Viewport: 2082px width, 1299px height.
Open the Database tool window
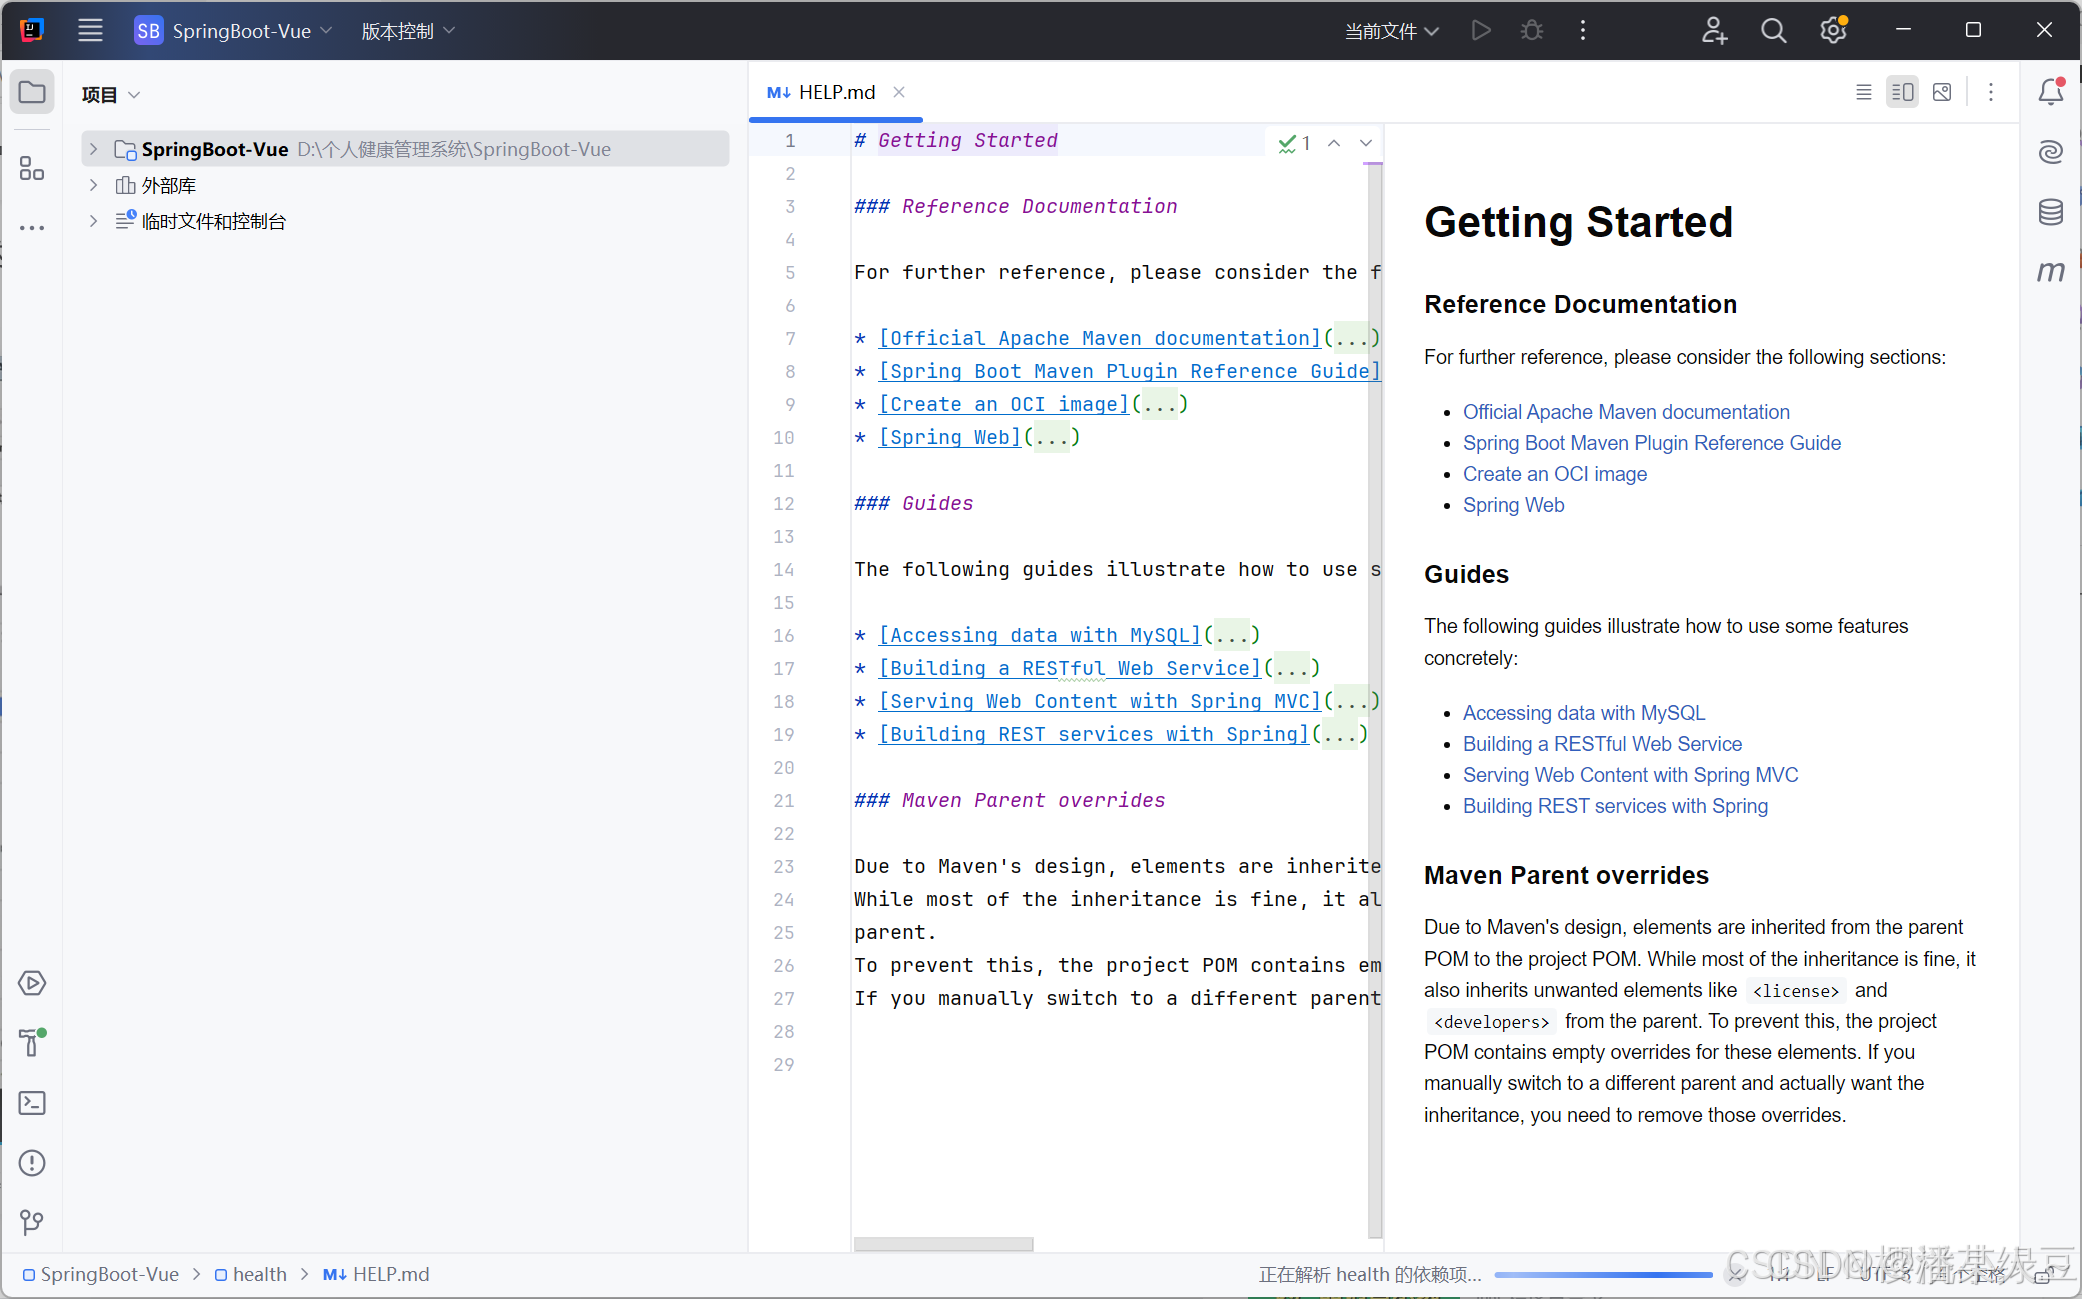[x=2050, y=212]
